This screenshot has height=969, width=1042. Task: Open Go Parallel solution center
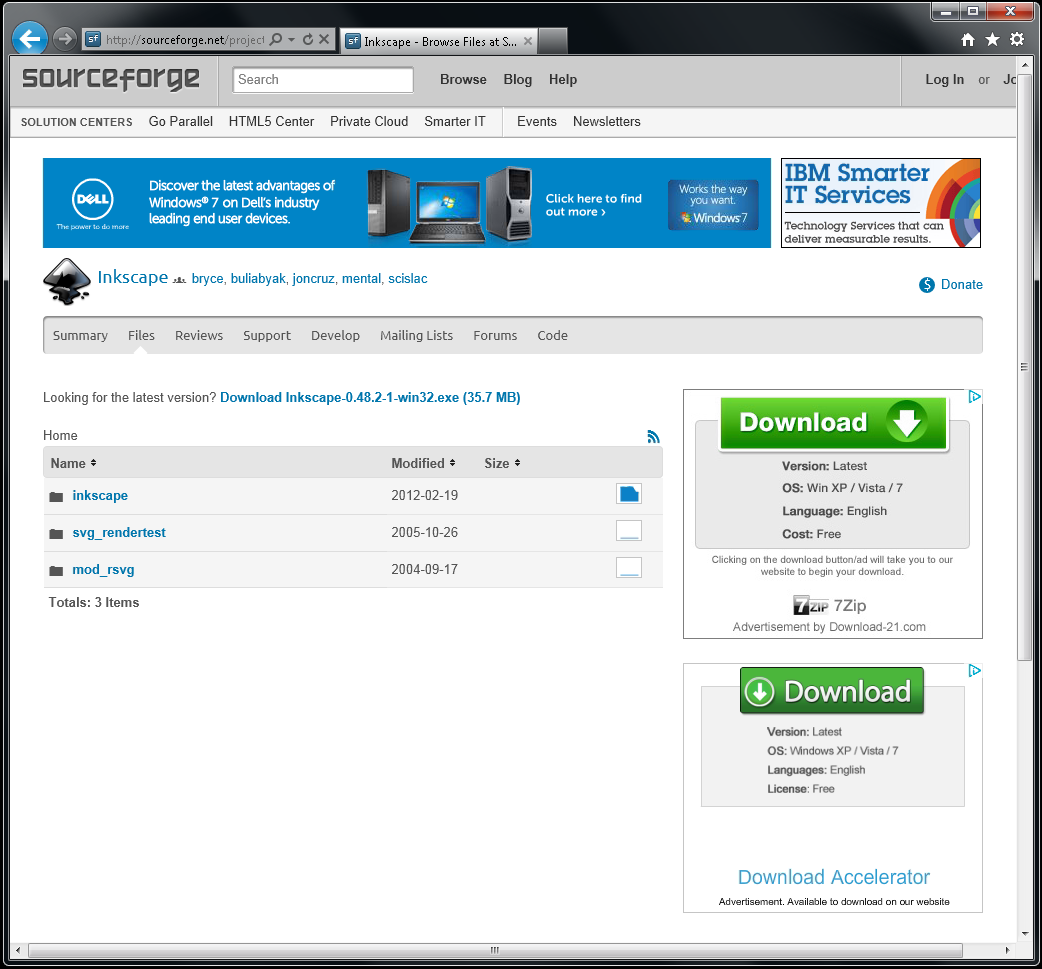tap(181, 122)
